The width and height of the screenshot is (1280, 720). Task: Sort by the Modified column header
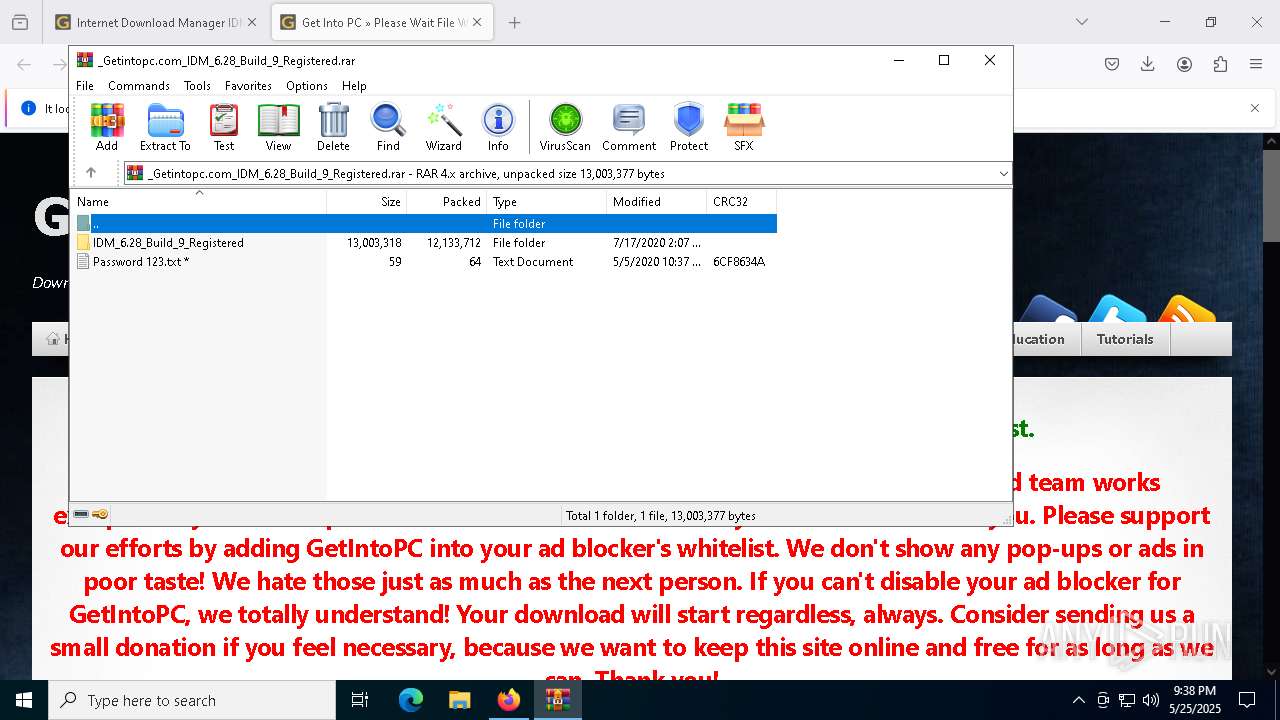coord(657,201)
